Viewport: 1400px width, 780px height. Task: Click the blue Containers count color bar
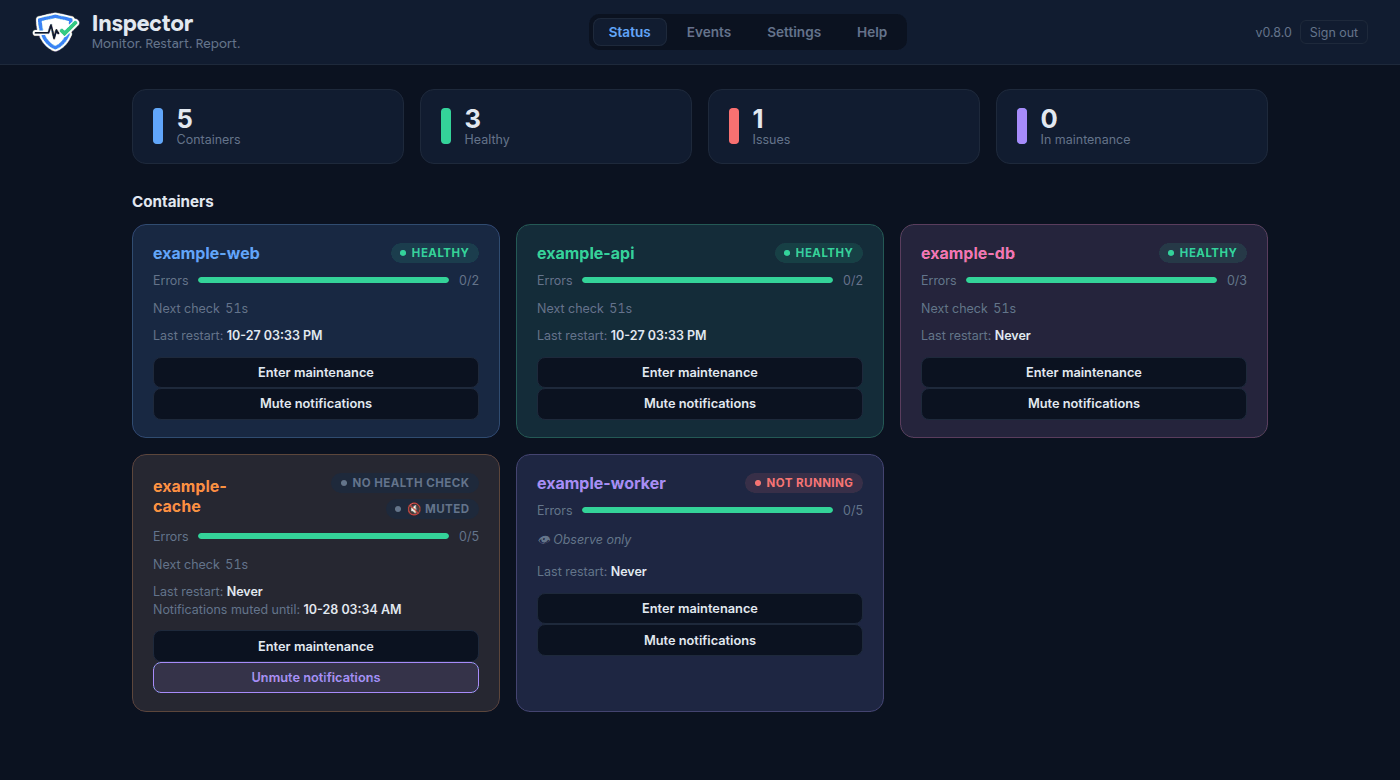[158, 126]
